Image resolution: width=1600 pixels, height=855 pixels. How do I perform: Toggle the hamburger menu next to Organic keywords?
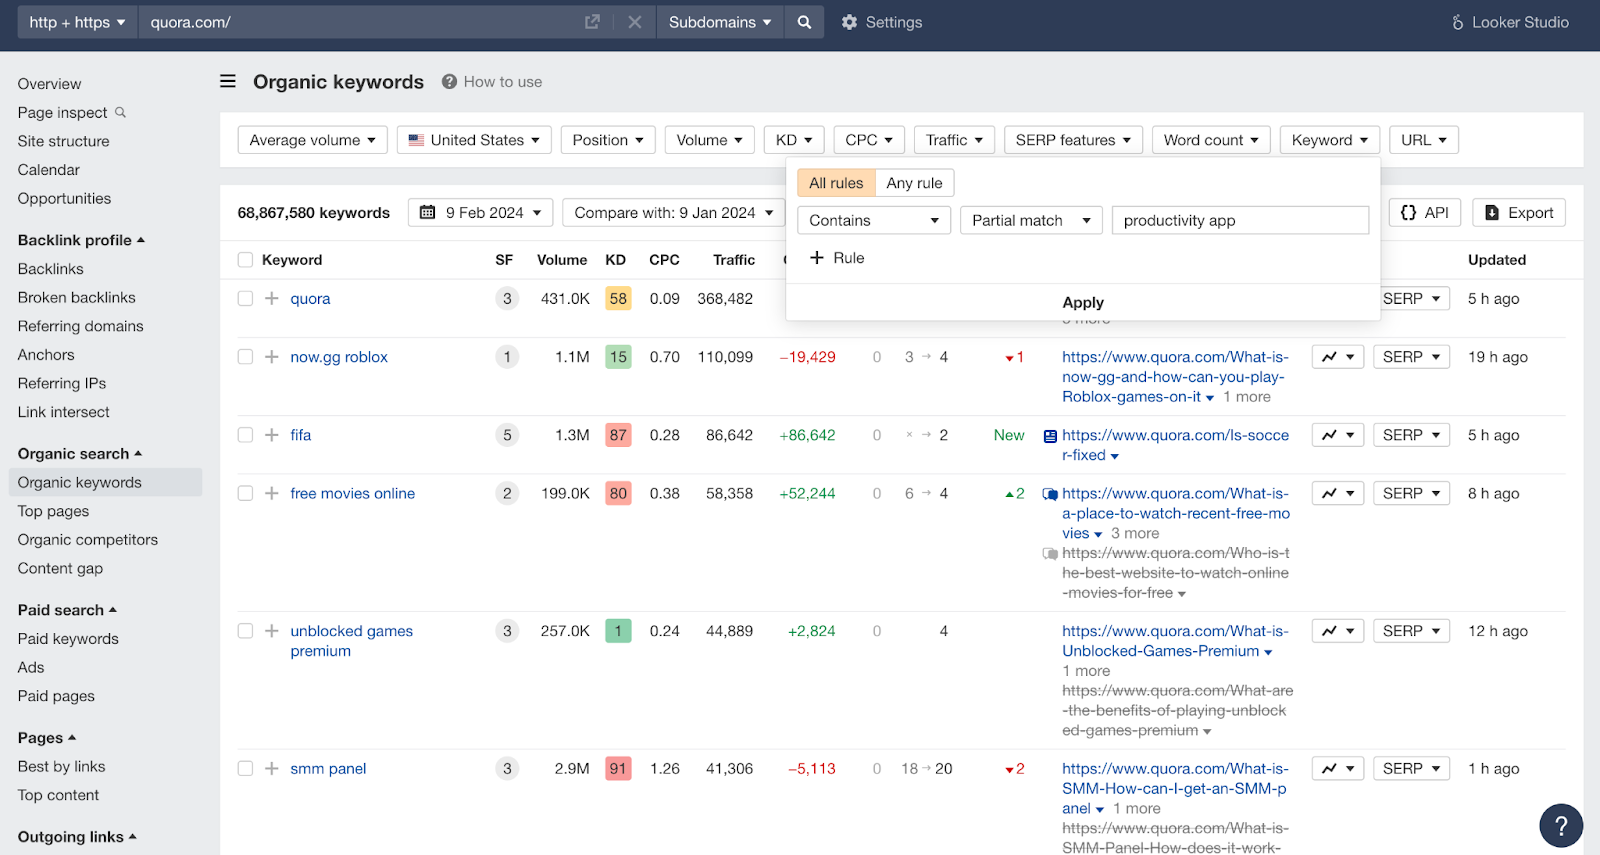pos(228,81)
